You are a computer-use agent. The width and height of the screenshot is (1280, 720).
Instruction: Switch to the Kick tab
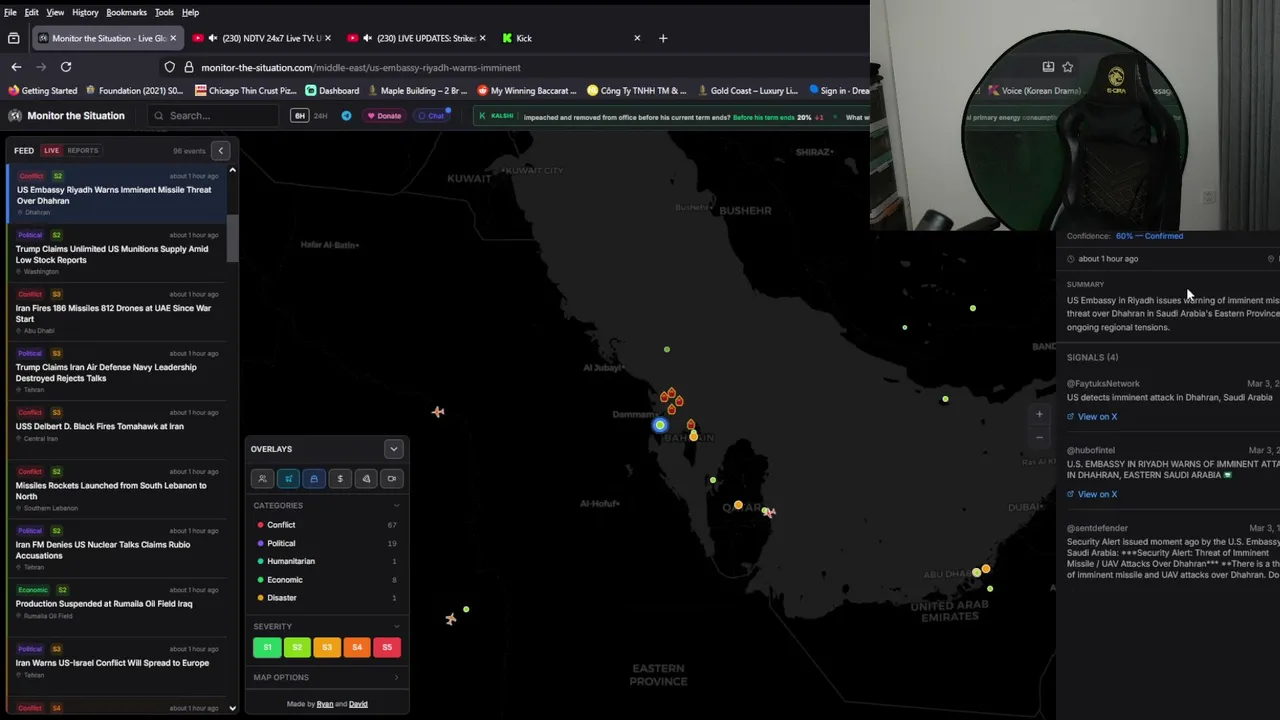[570, 38]
